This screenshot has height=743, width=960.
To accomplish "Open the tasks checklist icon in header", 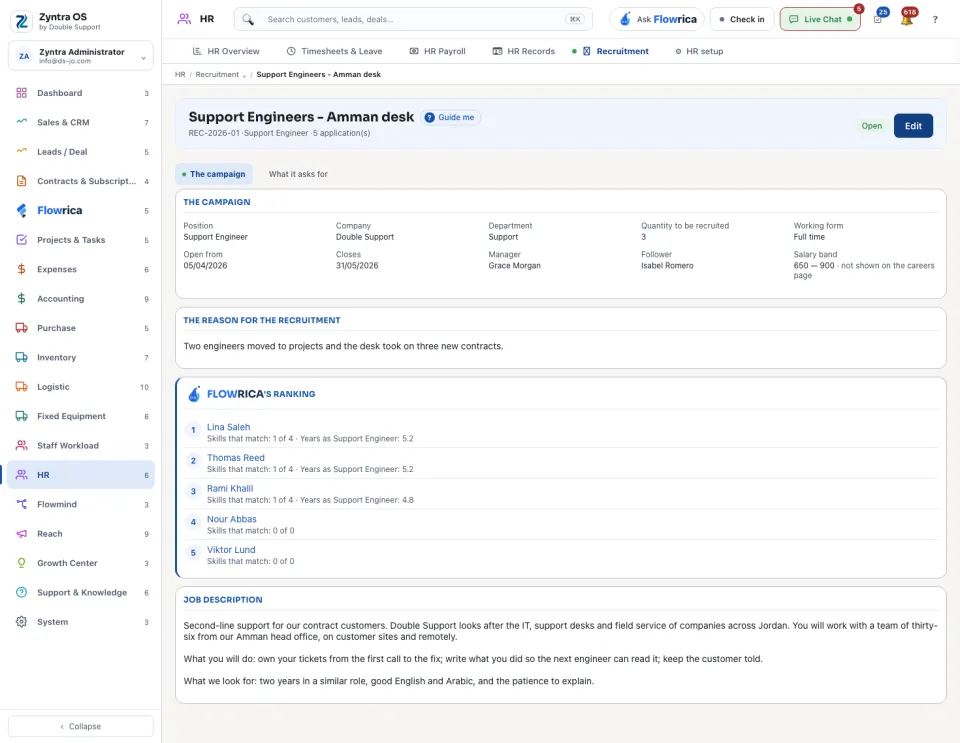I will pyautogui.click(x=878, y=20).
